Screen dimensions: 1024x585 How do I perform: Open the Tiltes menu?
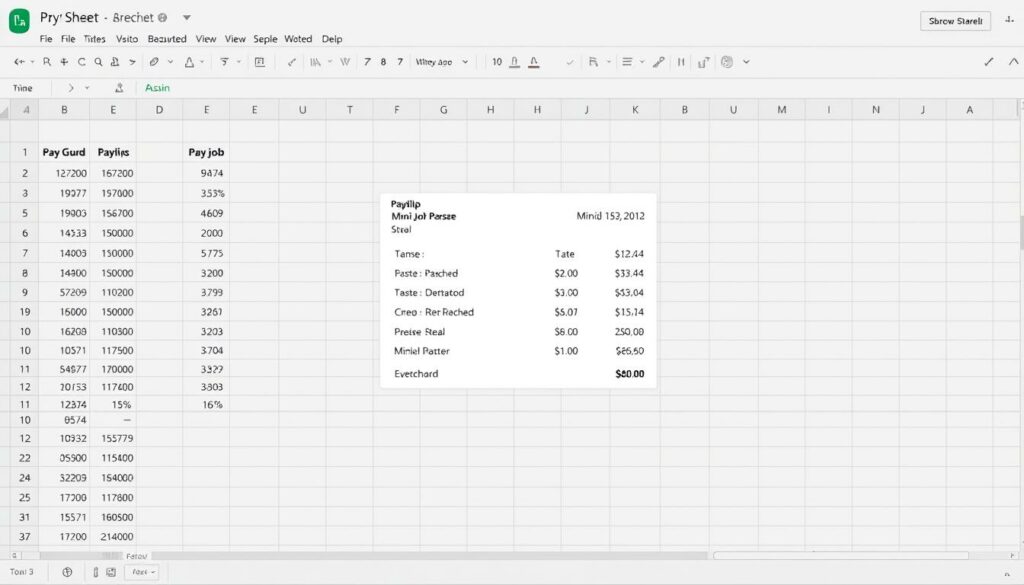[95, 39]
